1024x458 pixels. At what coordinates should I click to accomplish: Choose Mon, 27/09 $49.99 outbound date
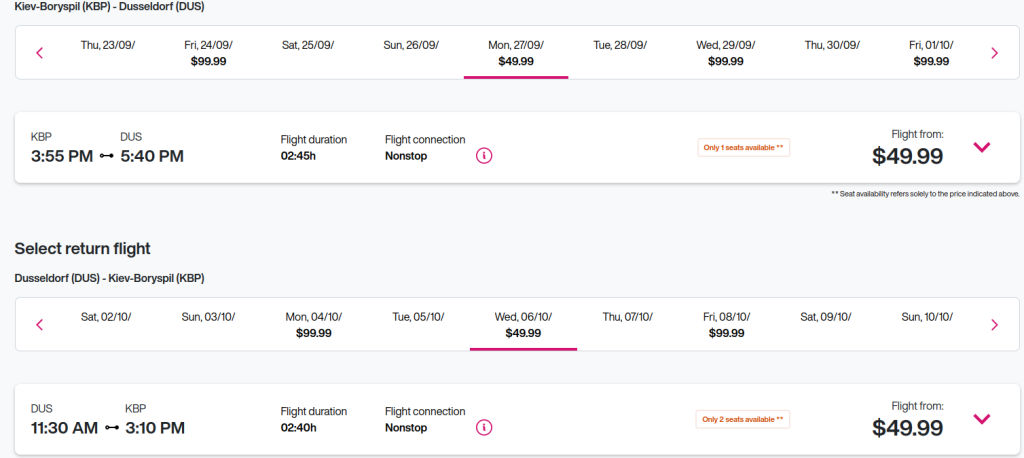point(516,53)
